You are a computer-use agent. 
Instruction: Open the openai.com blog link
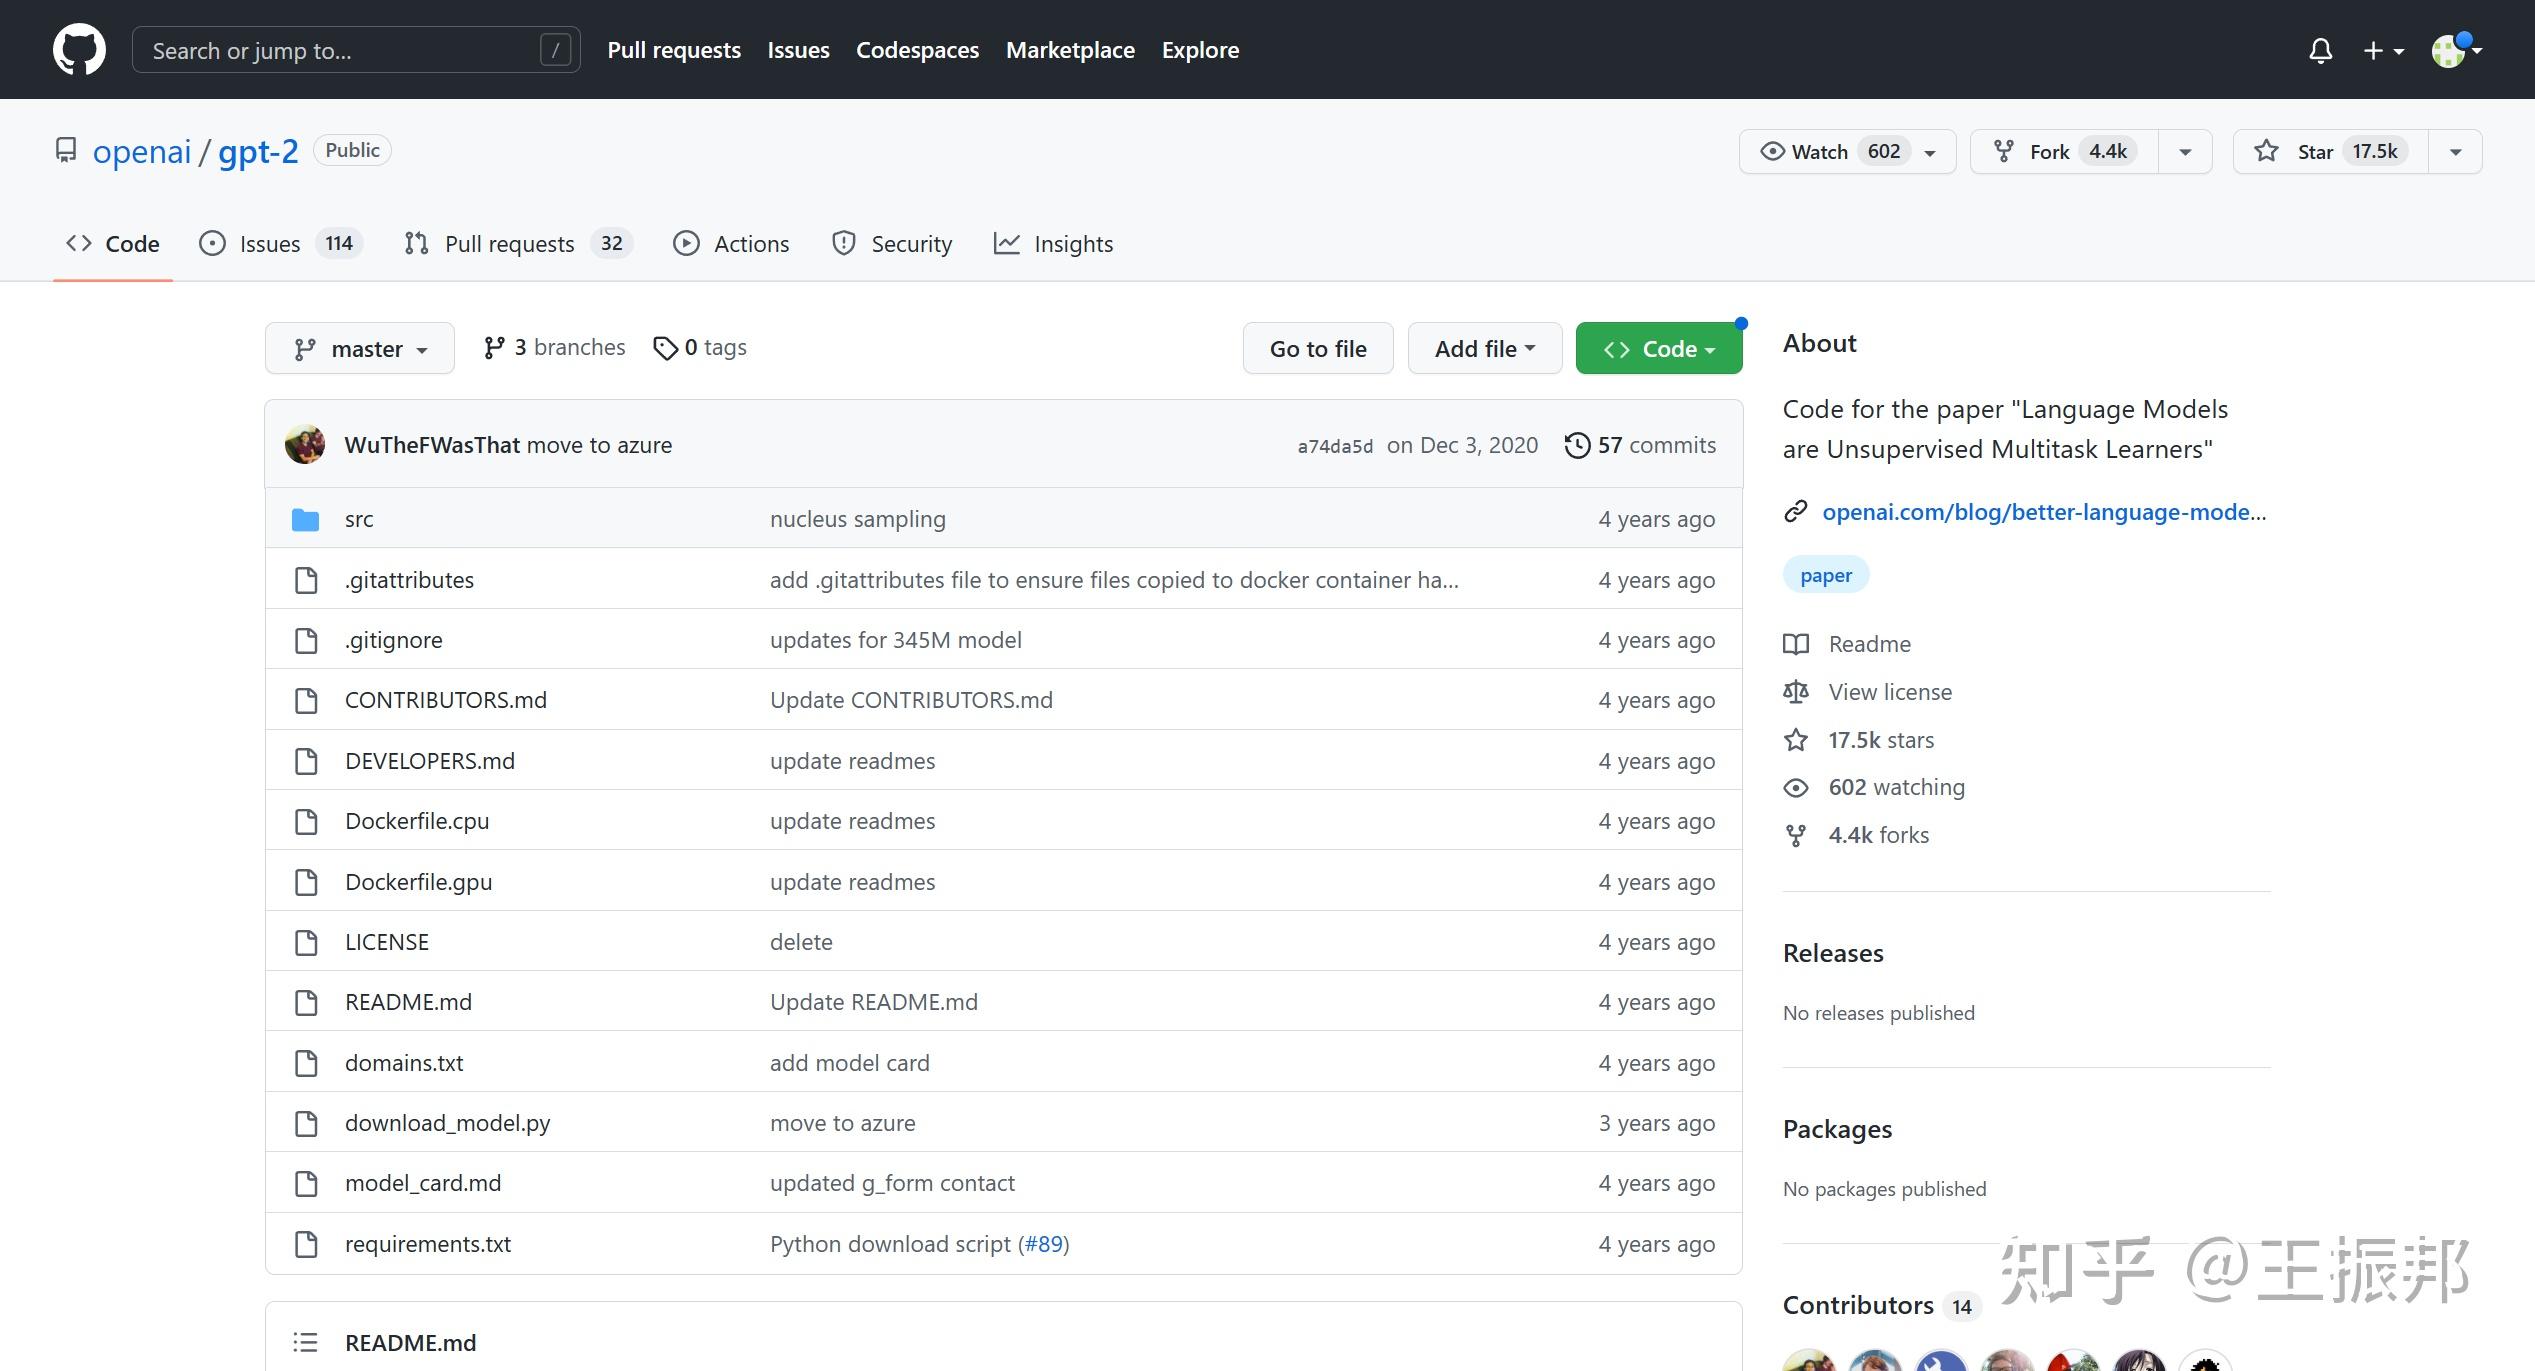click(2043, 512)
